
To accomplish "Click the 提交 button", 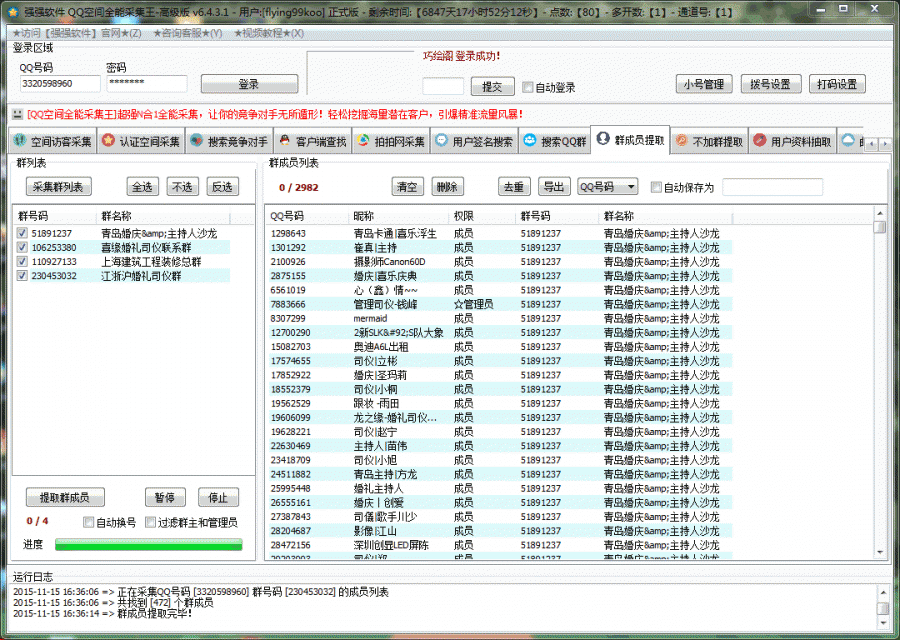I will point(492,87).
